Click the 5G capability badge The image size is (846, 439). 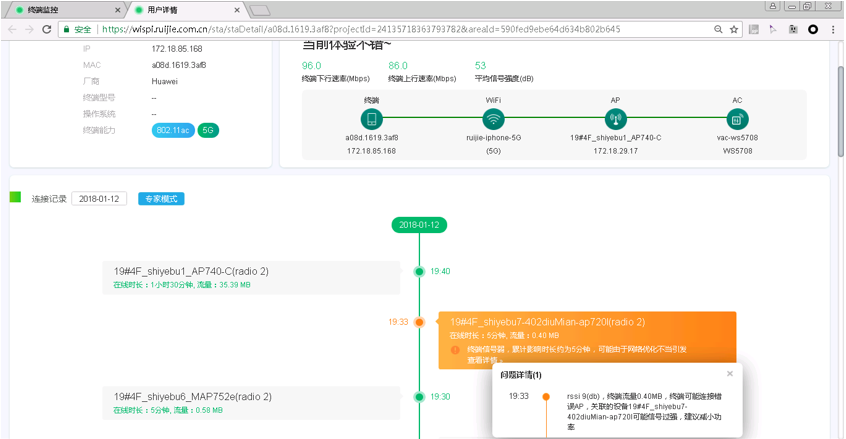[208, 131]
